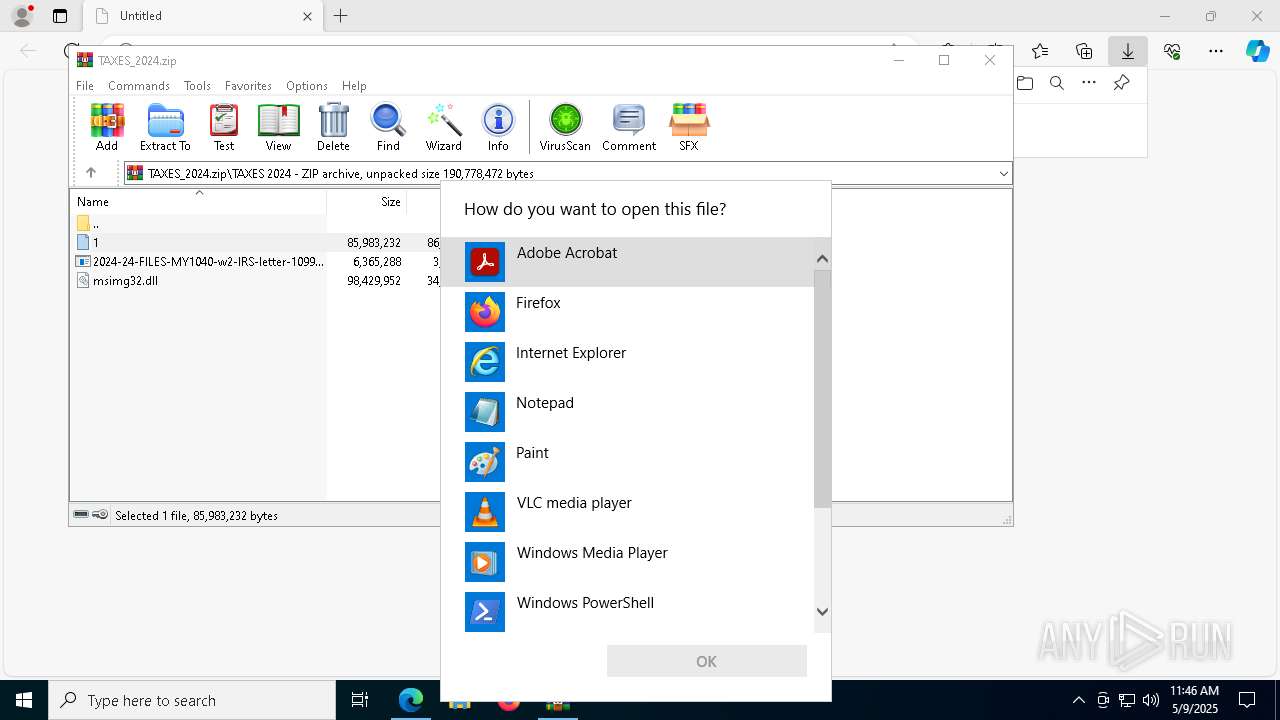Open a new tab in Edge

pos(340,16)
